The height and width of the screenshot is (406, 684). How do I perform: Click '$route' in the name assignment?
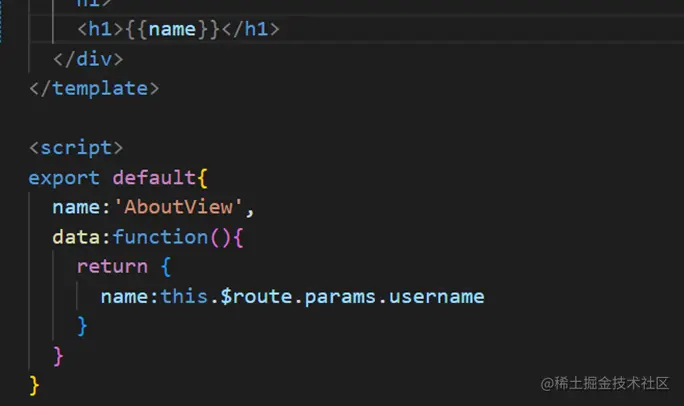[x=256, y=296]
